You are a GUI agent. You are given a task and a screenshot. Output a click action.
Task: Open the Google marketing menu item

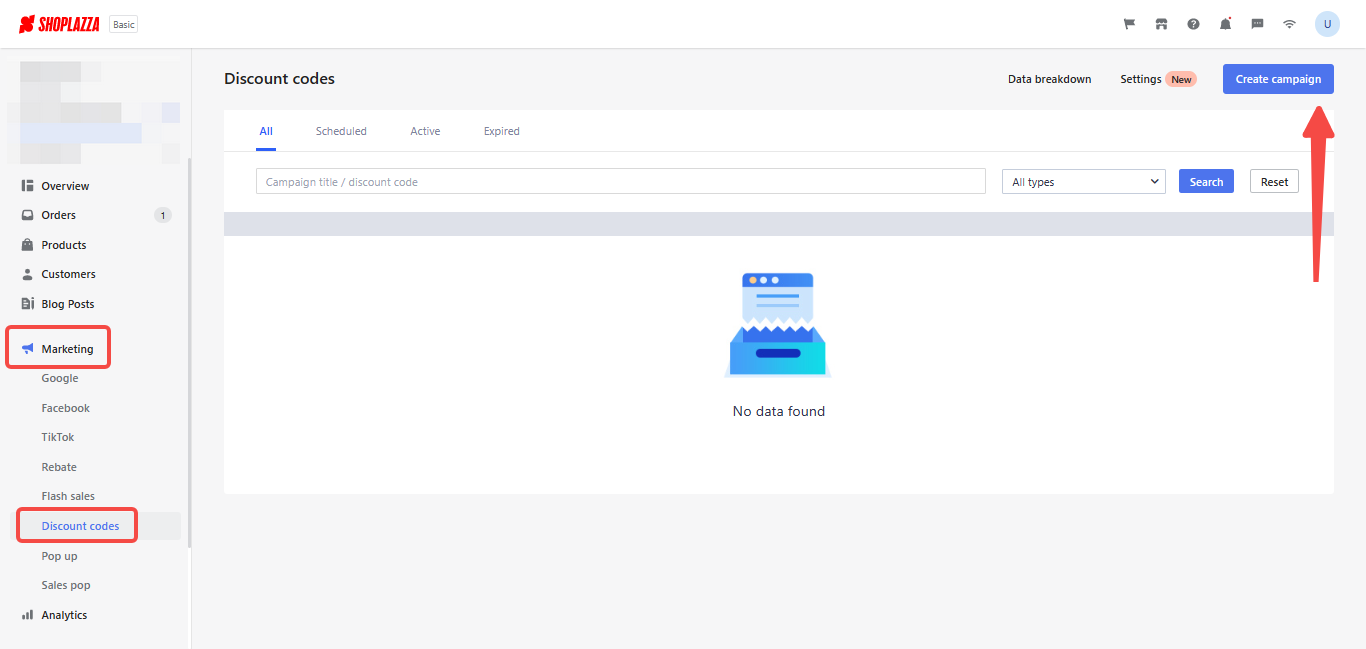[60, 378]
